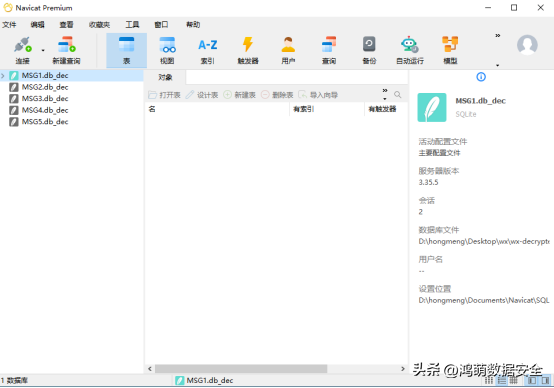Click the MSG5.db_dec SQLite feather icon
The height and width of the screenshot is (388, 554).
[14, 122]
